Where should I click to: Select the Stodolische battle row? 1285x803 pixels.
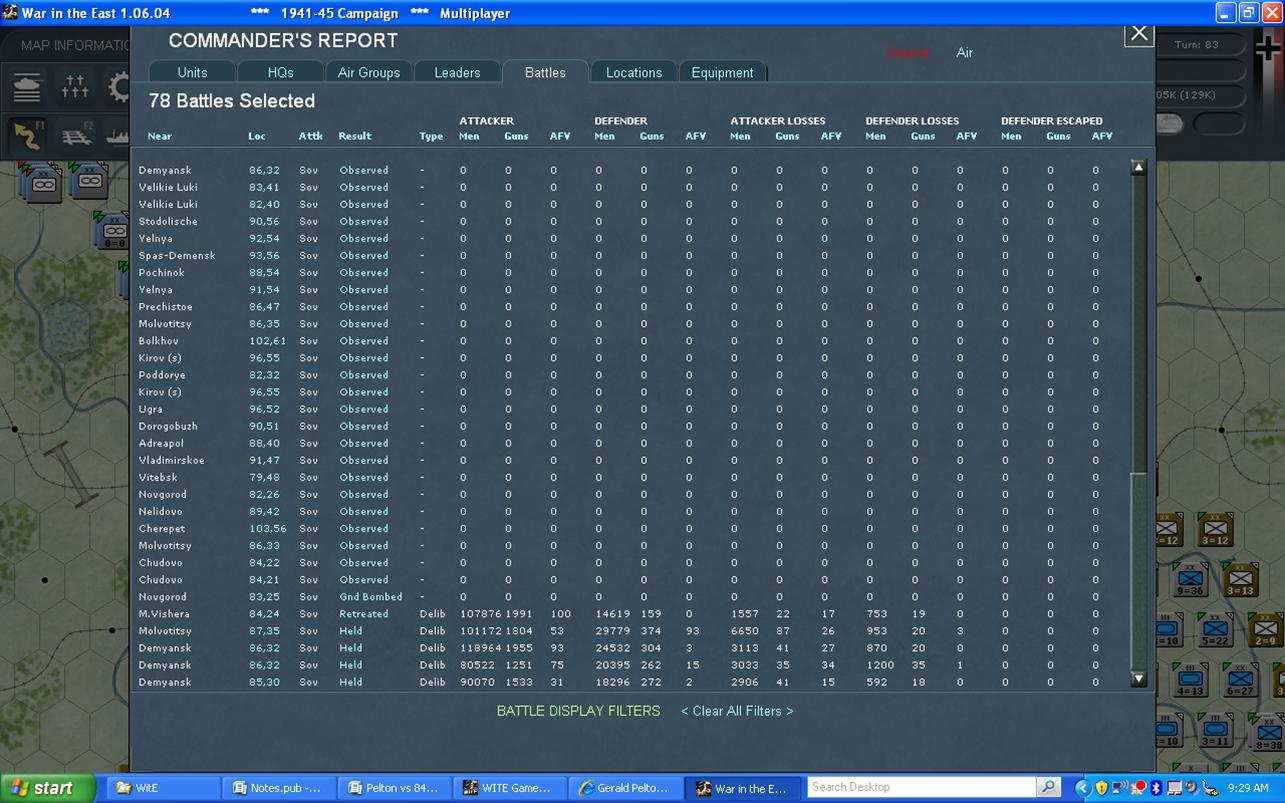pyautogui.click(x=630, y=221)
